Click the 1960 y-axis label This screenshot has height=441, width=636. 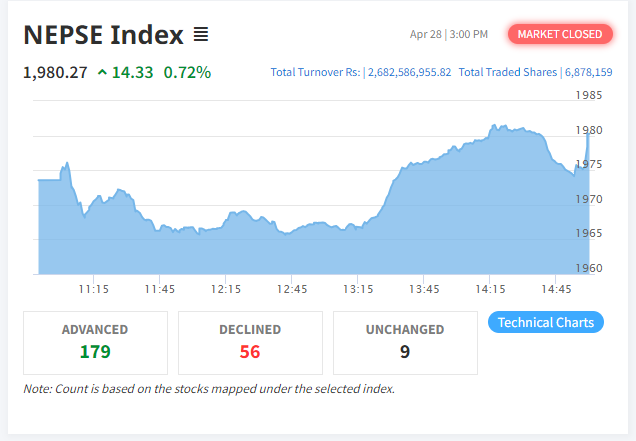coord(589,268)
